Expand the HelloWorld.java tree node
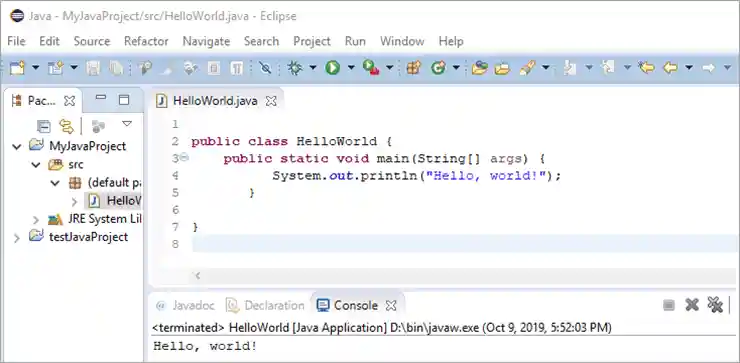 tap(74, 202)
